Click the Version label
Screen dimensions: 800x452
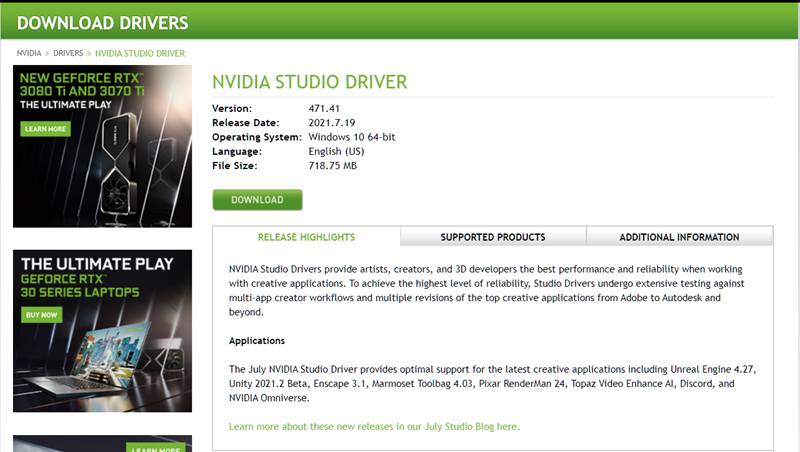(x=232, y=108)
